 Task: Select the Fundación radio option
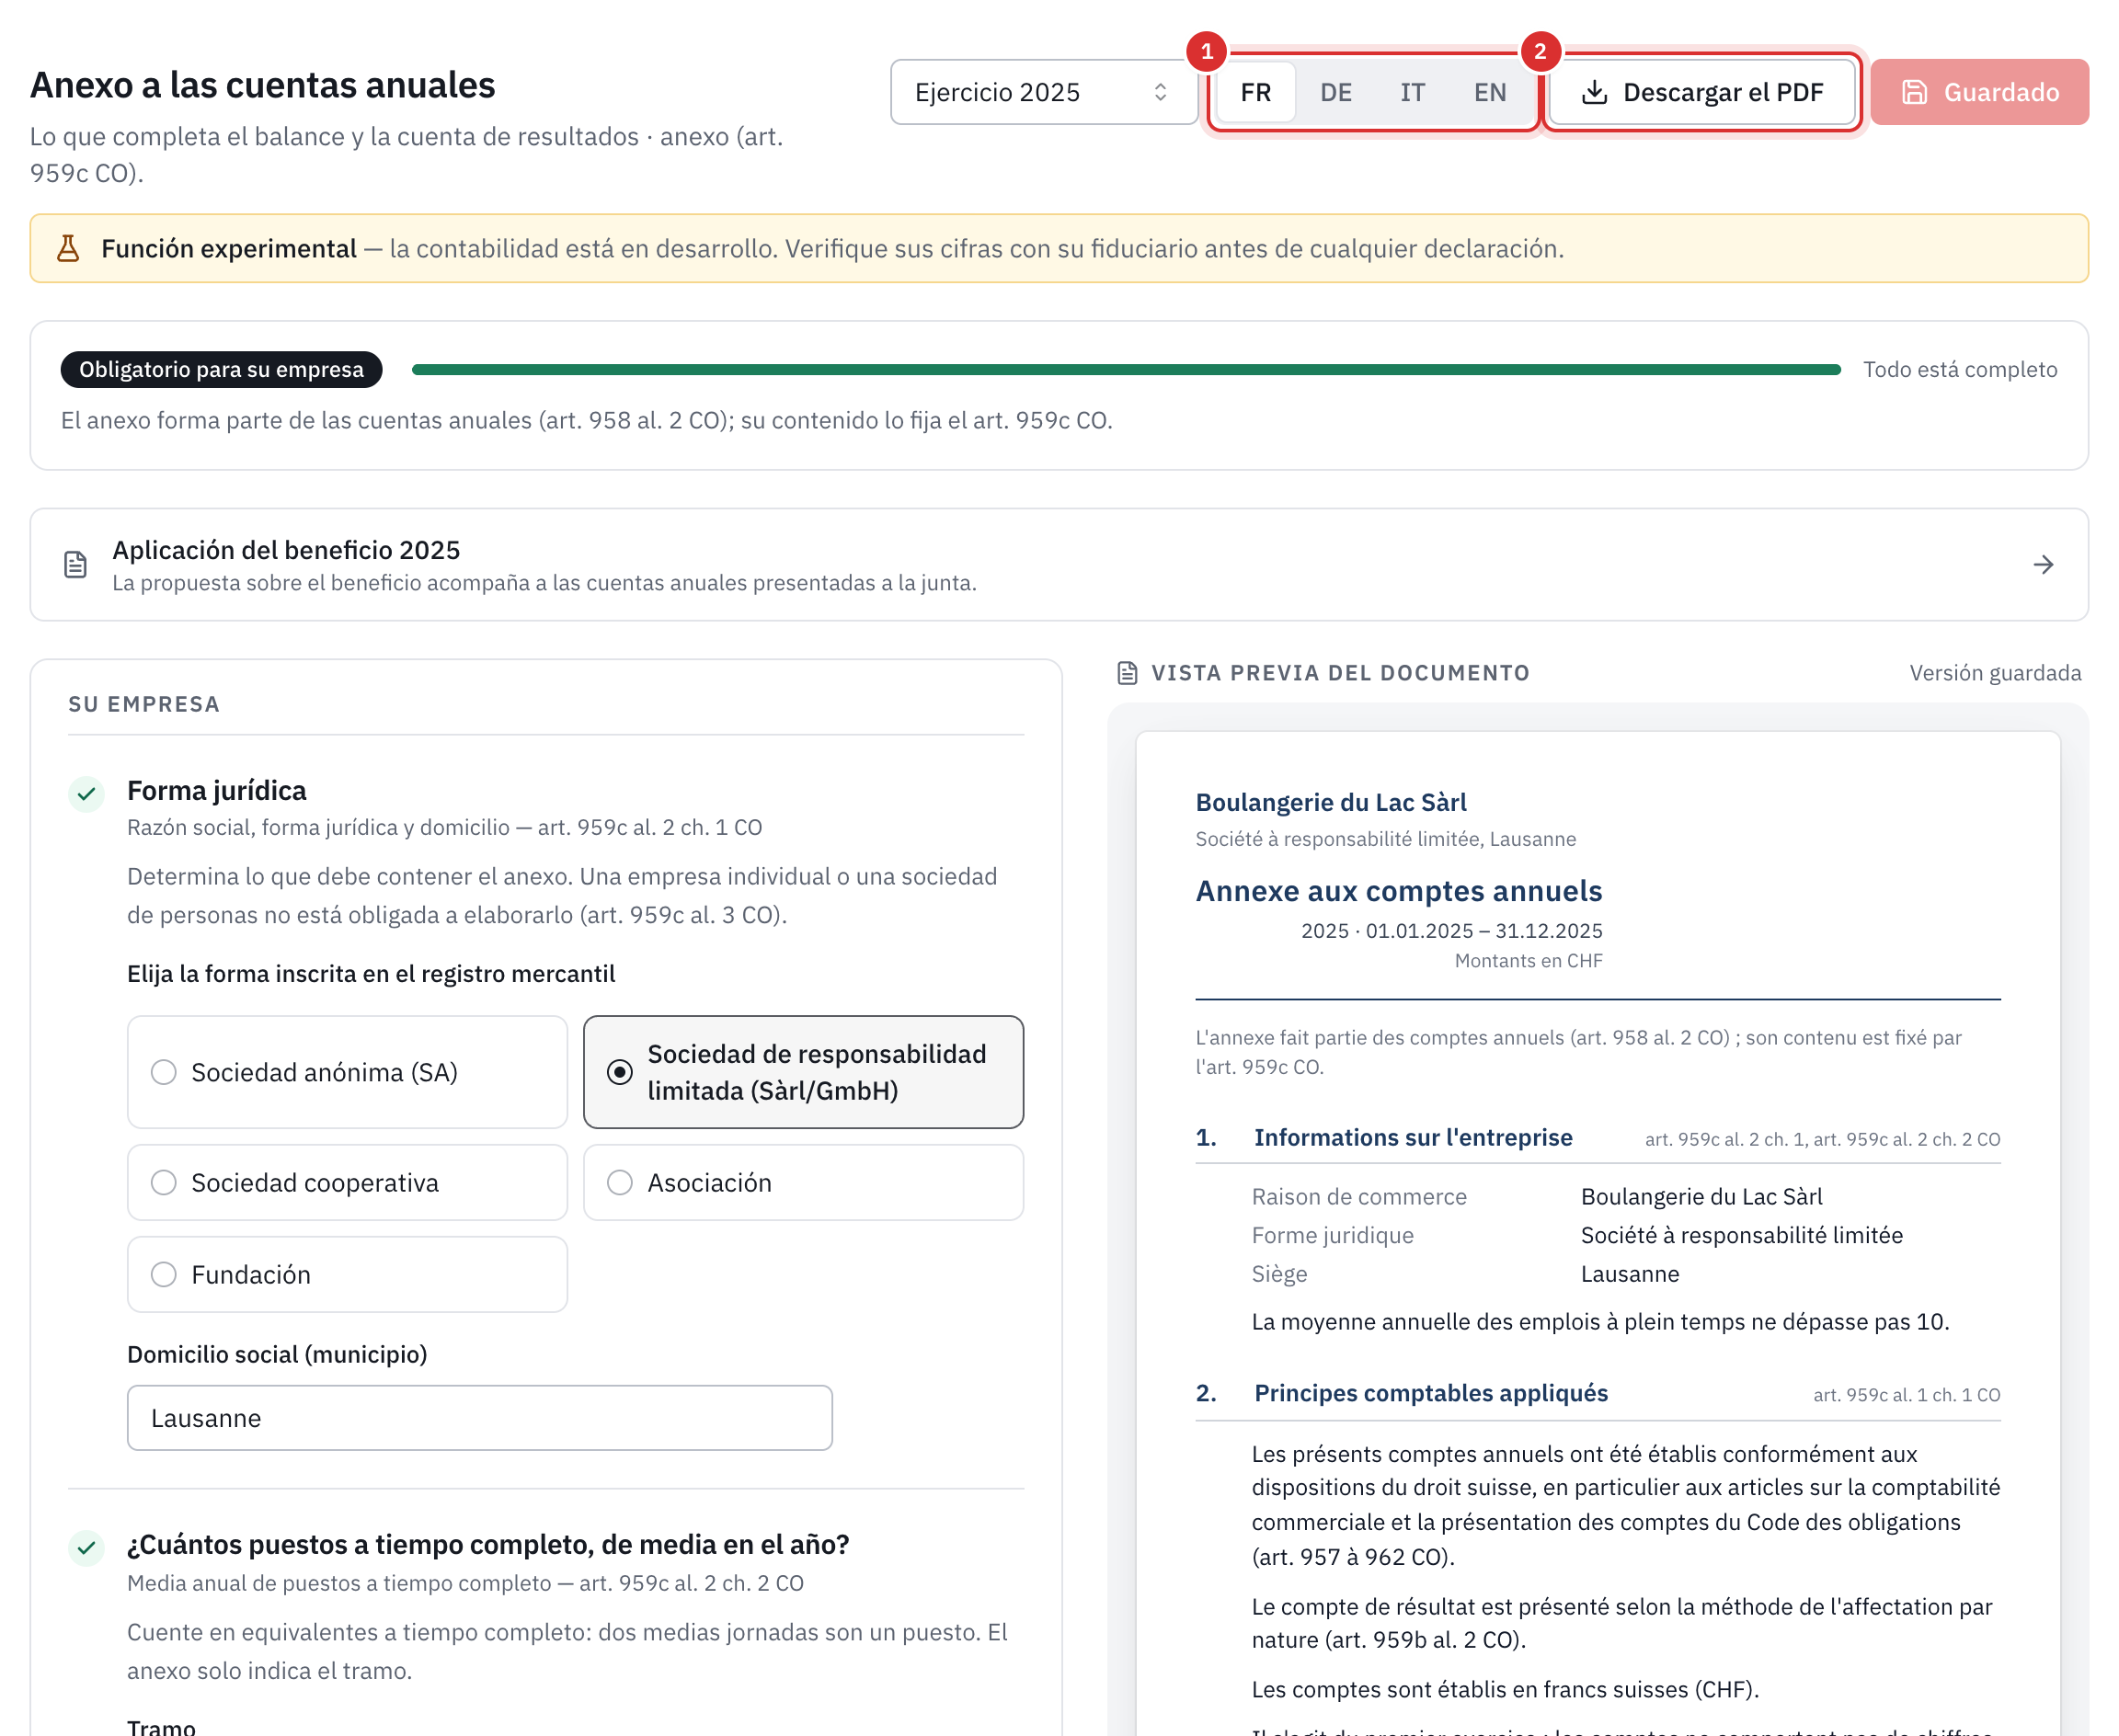point(347,1274)
